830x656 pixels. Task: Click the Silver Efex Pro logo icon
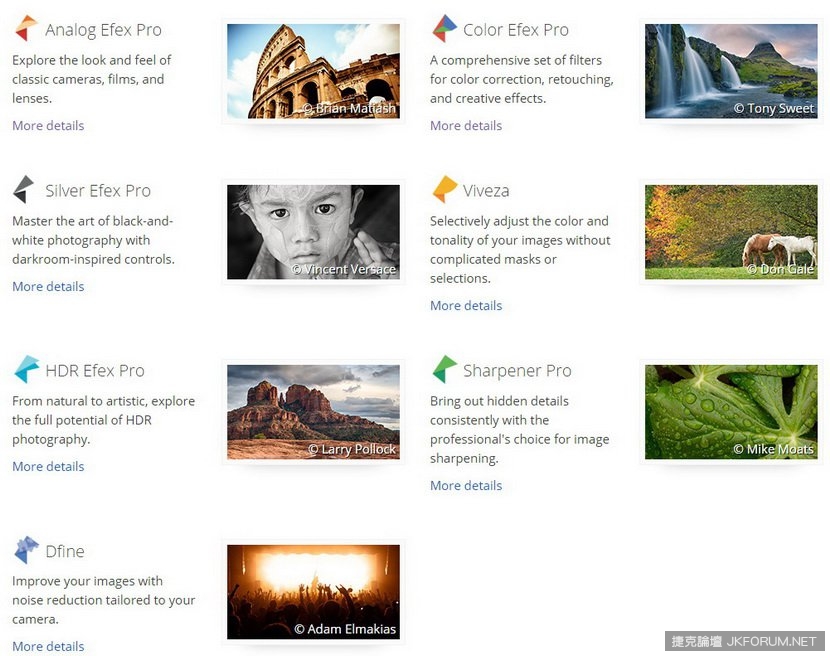24,190
